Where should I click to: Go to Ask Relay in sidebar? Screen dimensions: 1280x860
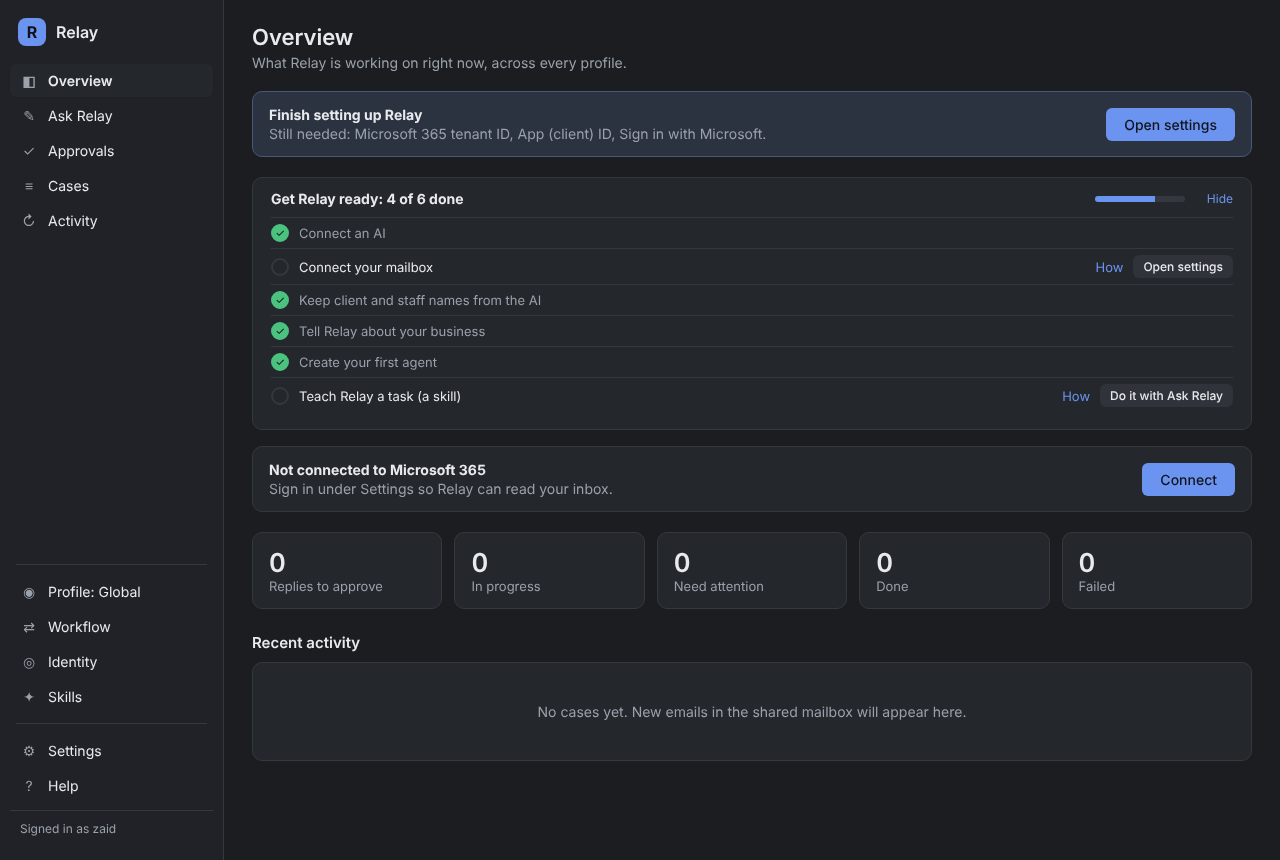point(111,116)
